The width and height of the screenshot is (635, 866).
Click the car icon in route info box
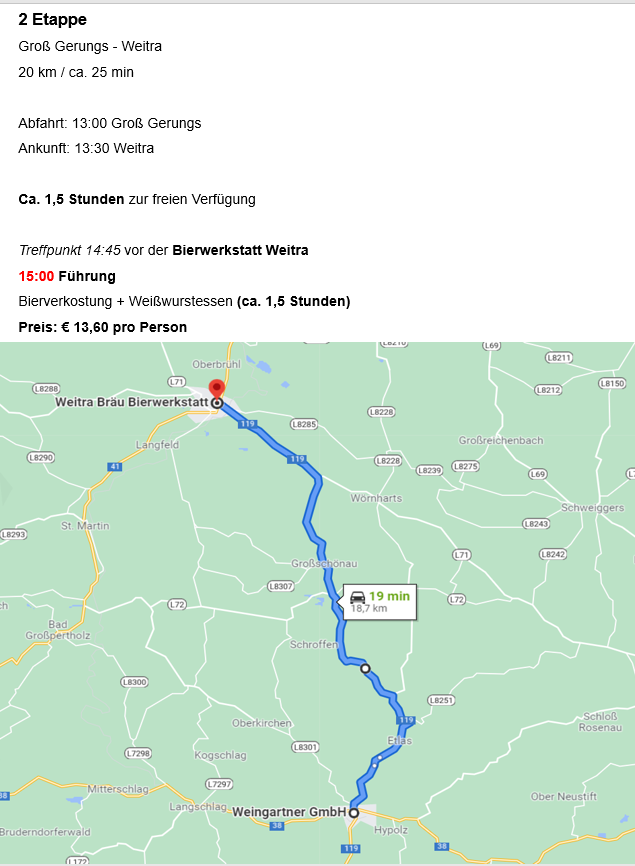[358, 597]
